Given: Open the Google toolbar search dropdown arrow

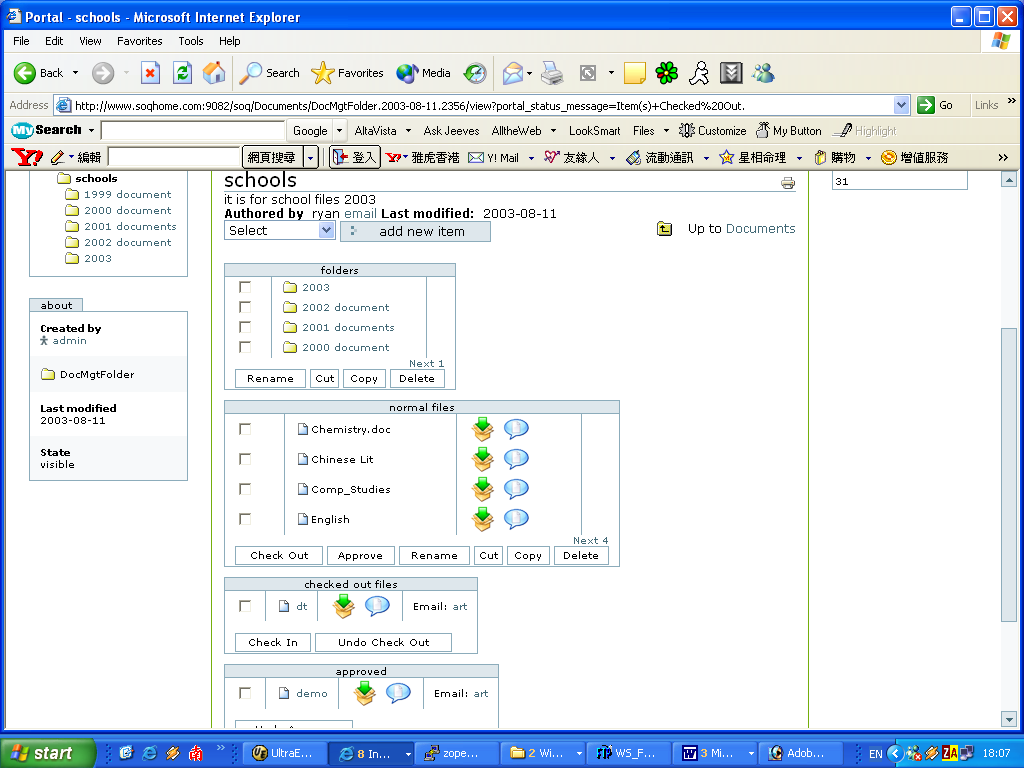Looking at the screenshot, I should point(340,131).
